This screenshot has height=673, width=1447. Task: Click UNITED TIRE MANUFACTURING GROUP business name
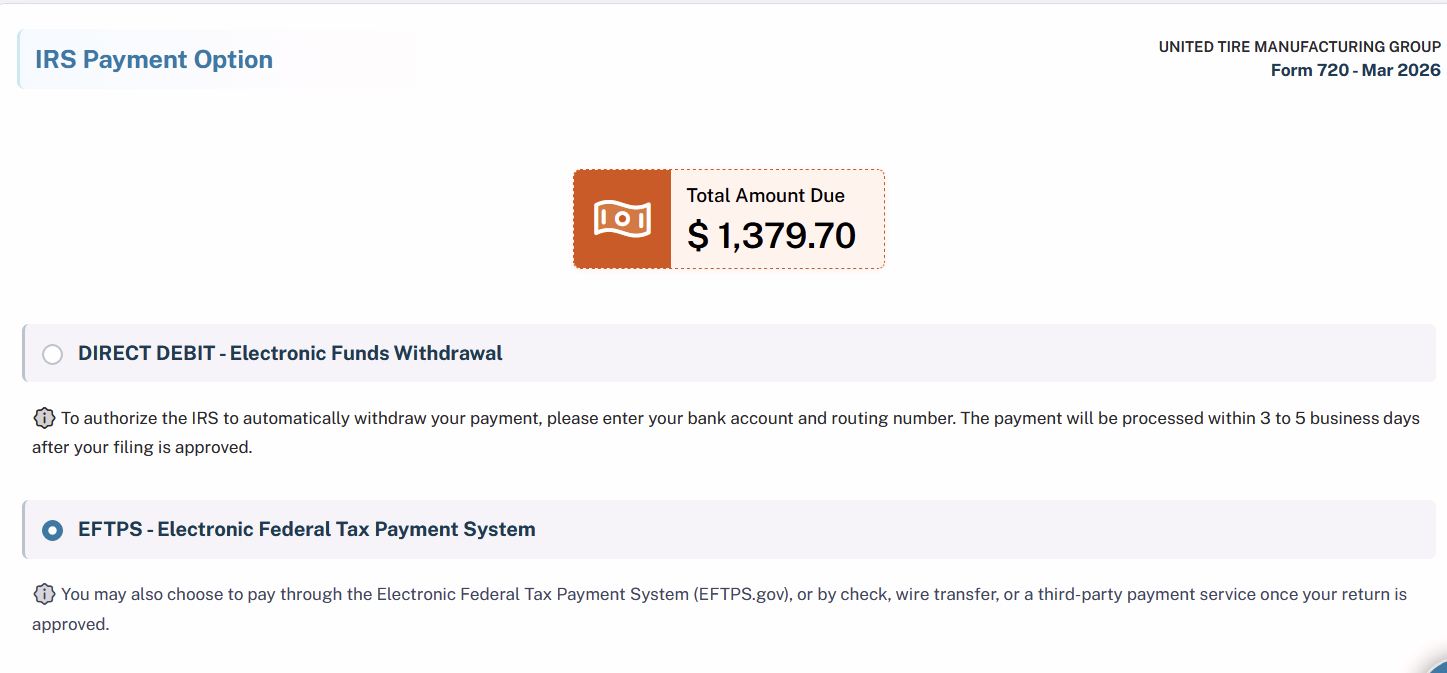(1300, 47)
